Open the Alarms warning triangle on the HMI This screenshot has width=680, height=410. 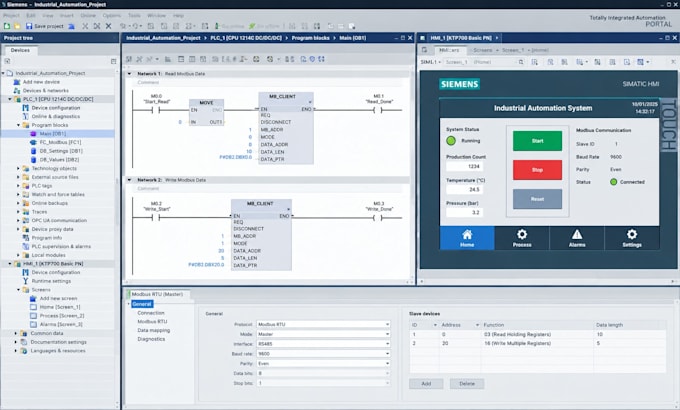point(577,238)
